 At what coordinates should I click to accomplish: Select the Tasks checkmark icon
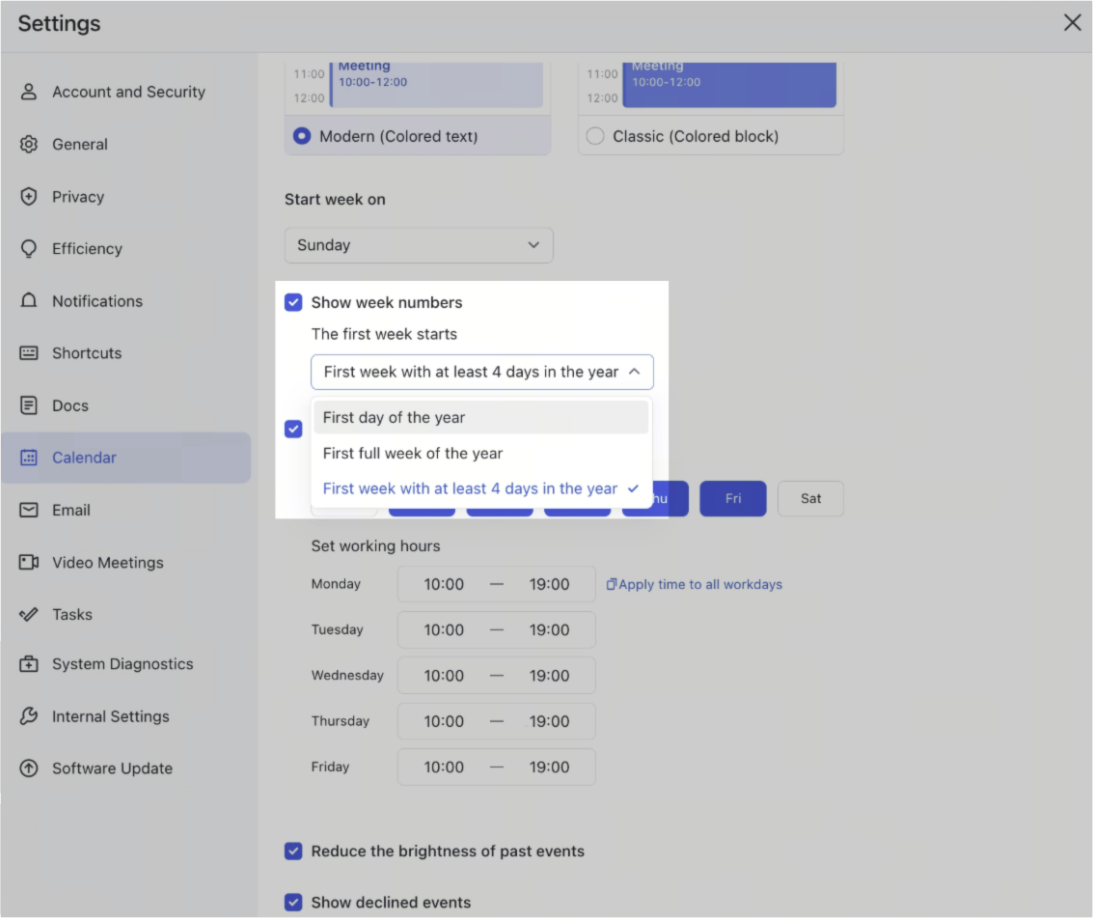27,614
